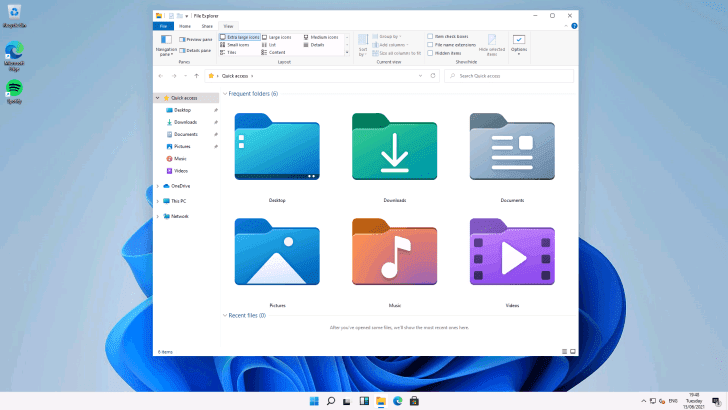
Task: Select Desktop in navigation pane
Action: (x=182, y=110)
